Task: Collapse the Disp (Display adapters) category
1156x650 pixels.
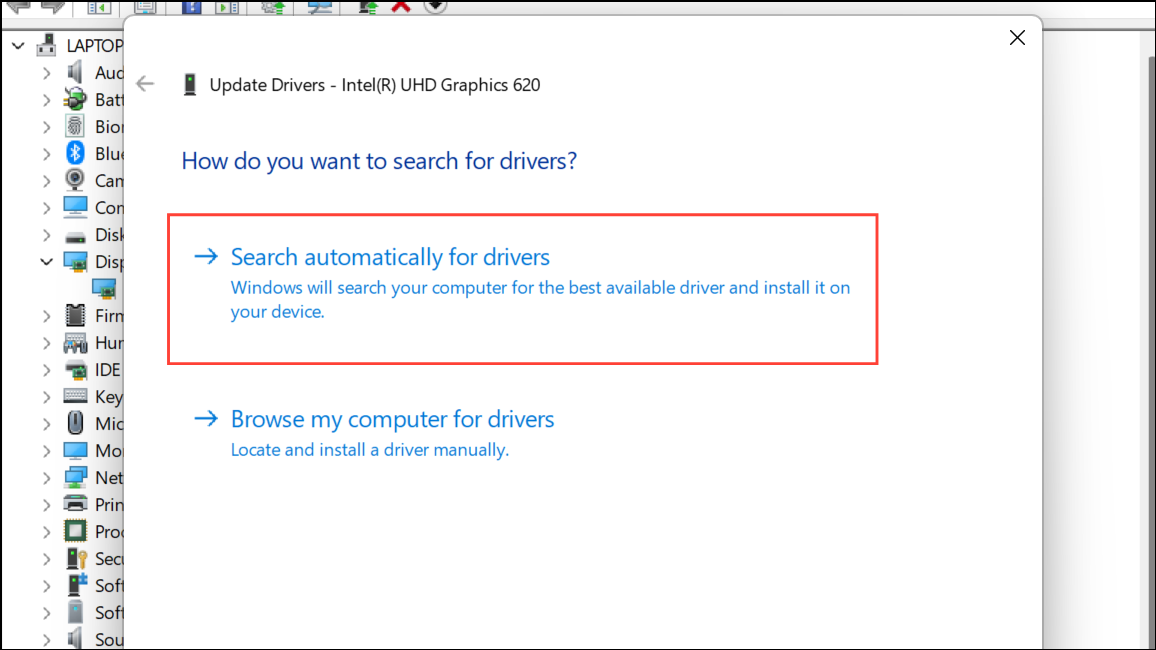Action: tap(46, 262)
